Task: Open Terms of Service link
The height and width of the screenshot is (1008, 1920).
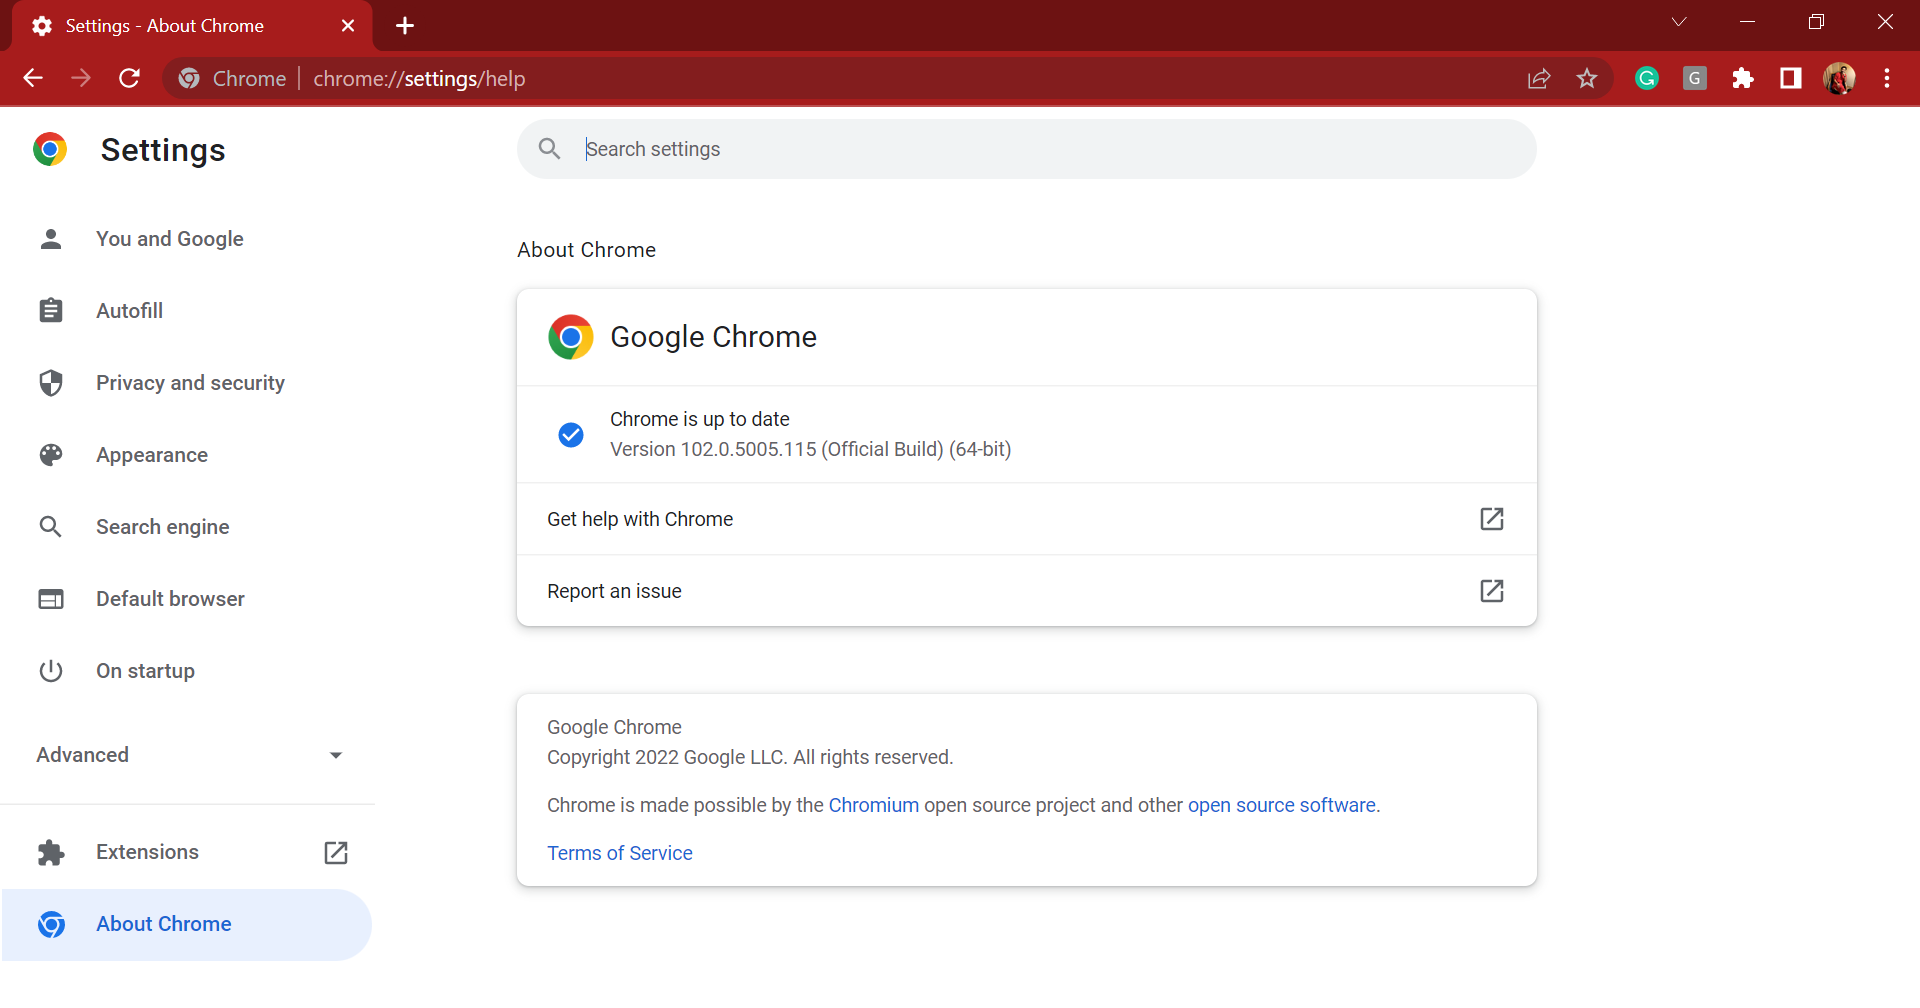Action: tap(620, 853)
